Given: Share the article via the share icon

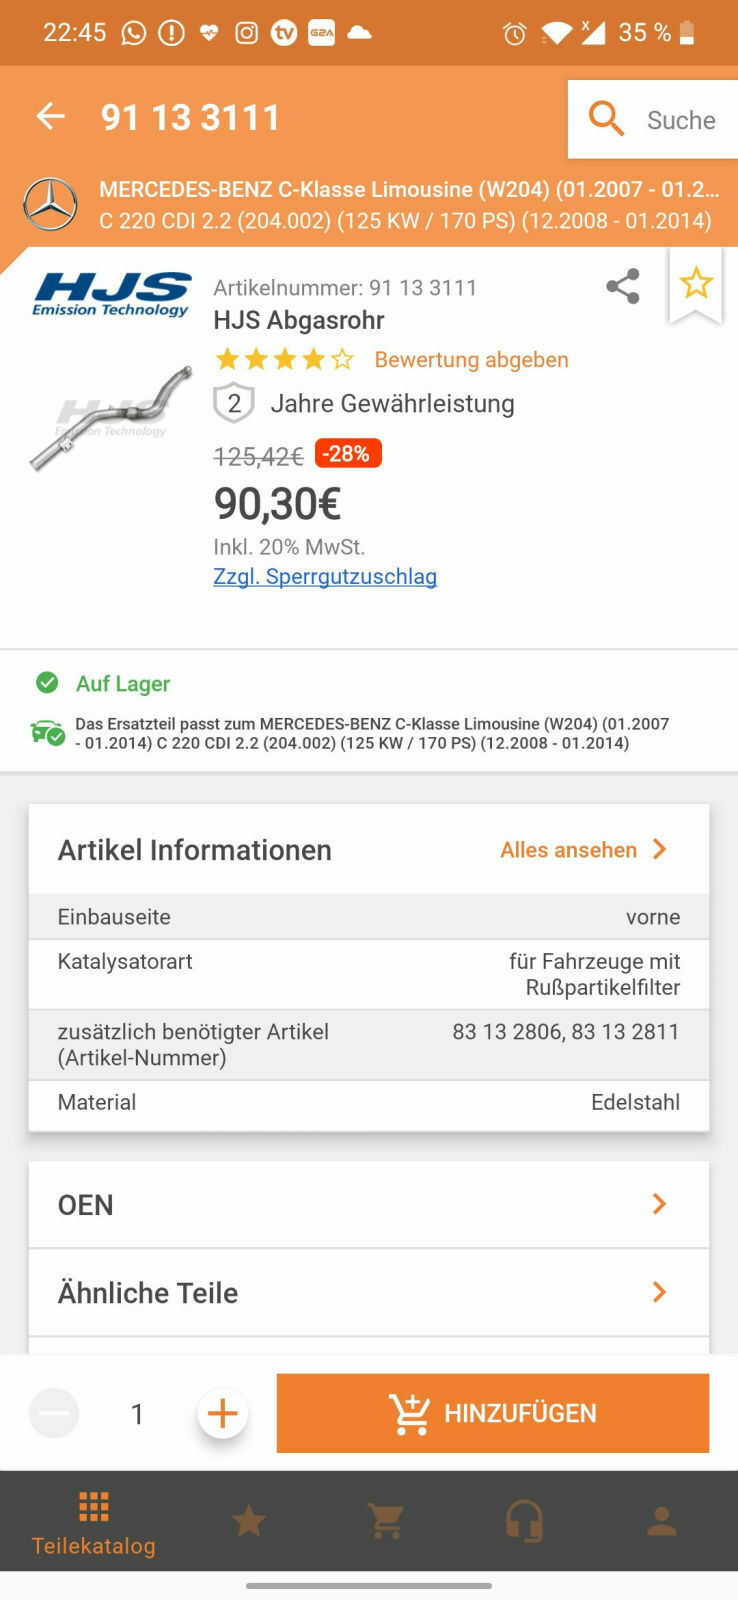Looking at the screenshot, I should tap(622, 286).
